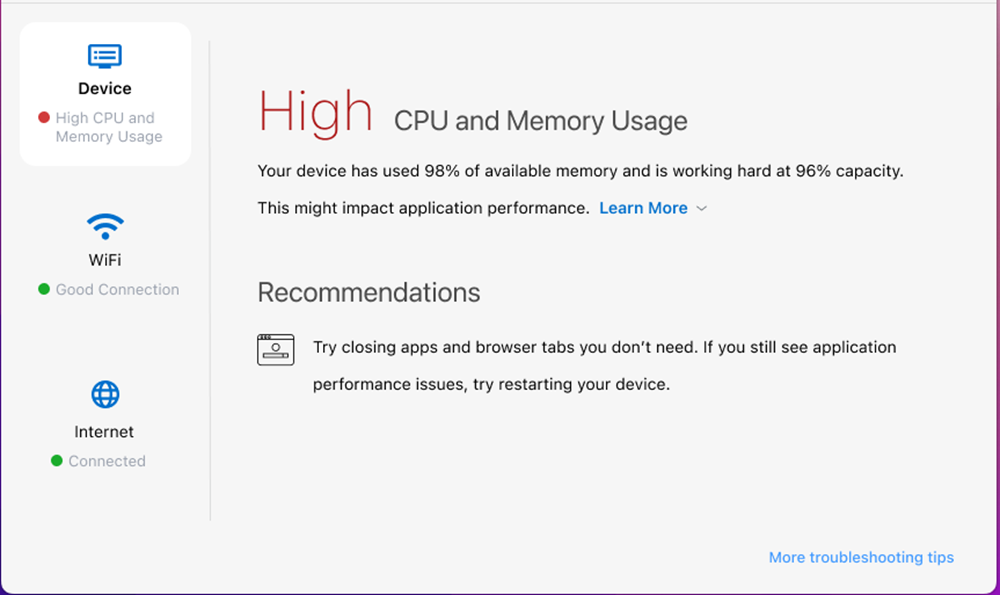Click the red Device status dot
1000x596 pixels.
click(x=44, y=118)
